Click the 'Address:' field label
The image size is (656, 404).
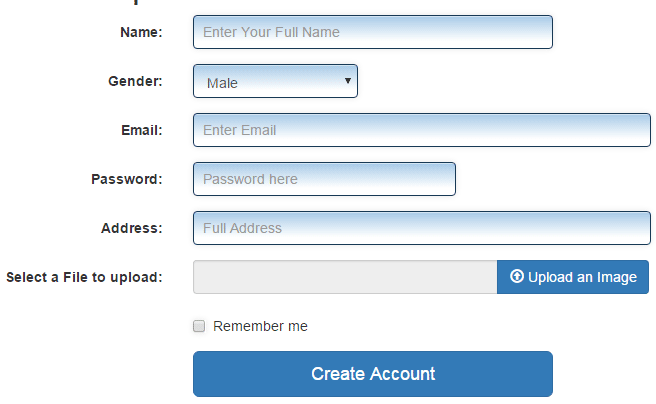(131, 228)
